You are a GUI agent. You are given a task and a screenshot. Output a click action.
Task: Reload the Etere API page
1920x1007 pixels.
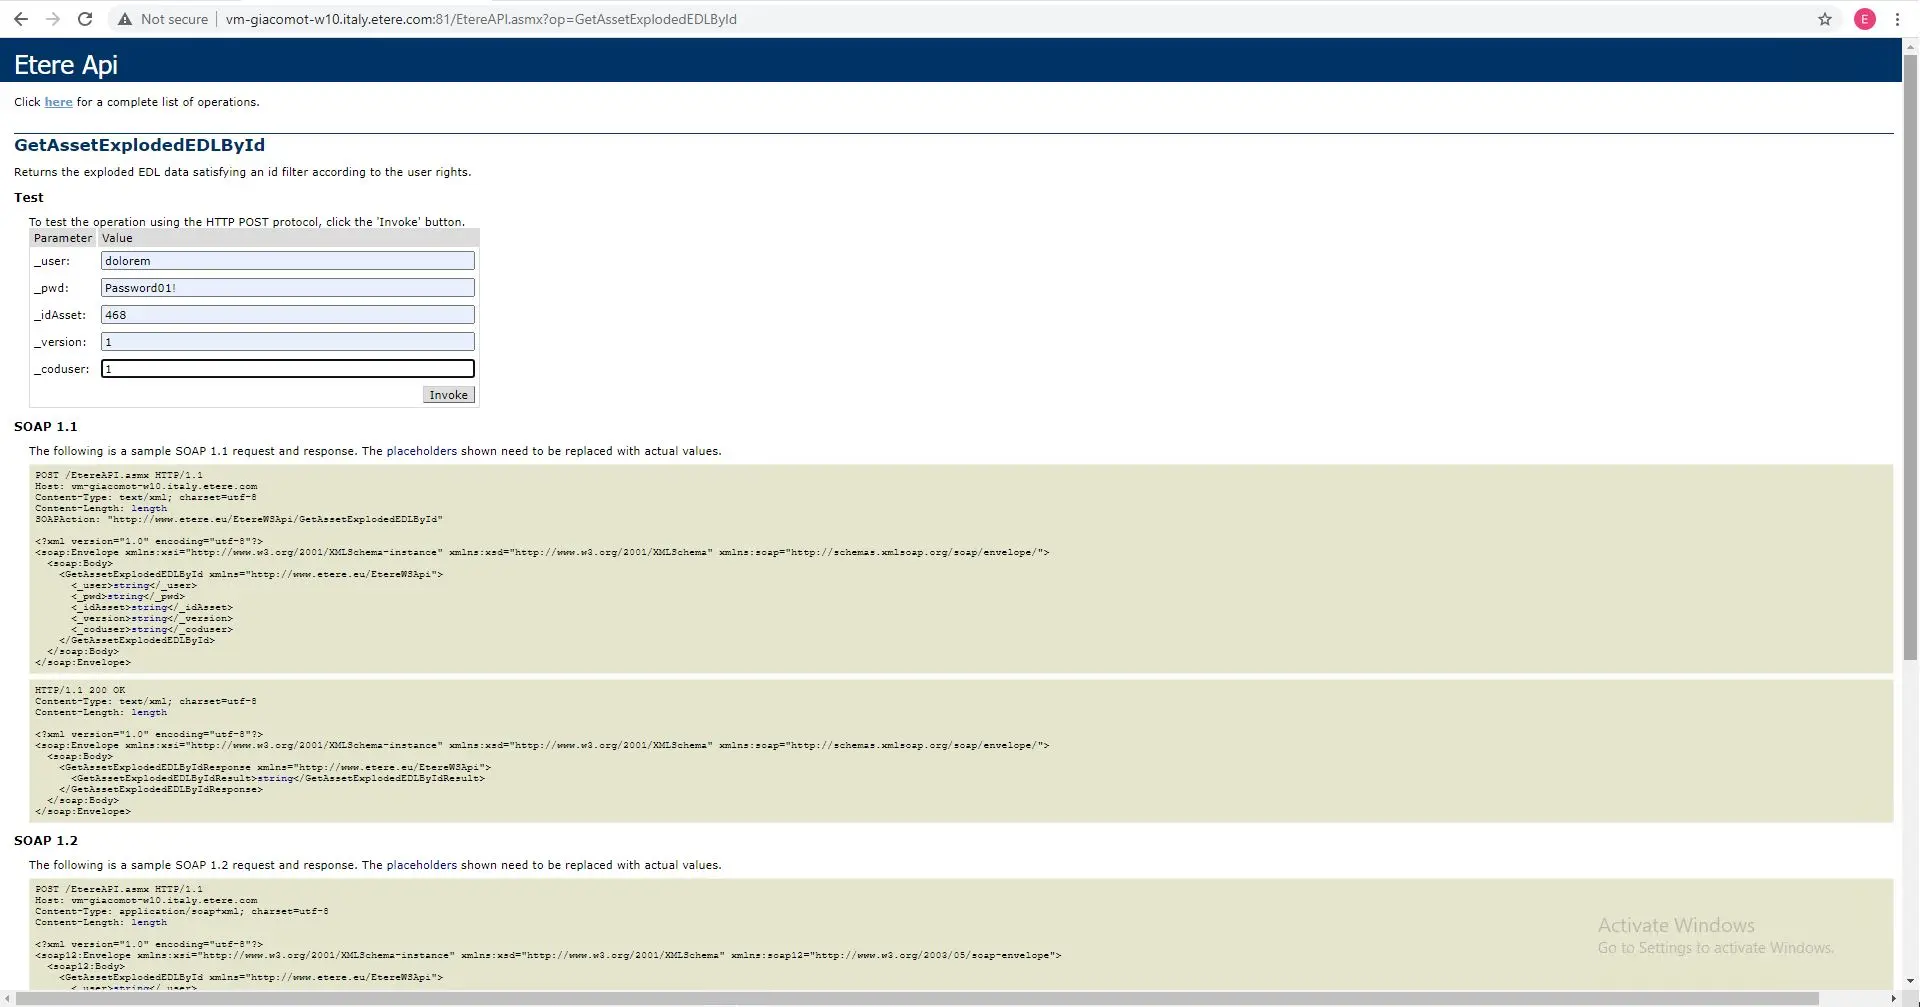86,19
